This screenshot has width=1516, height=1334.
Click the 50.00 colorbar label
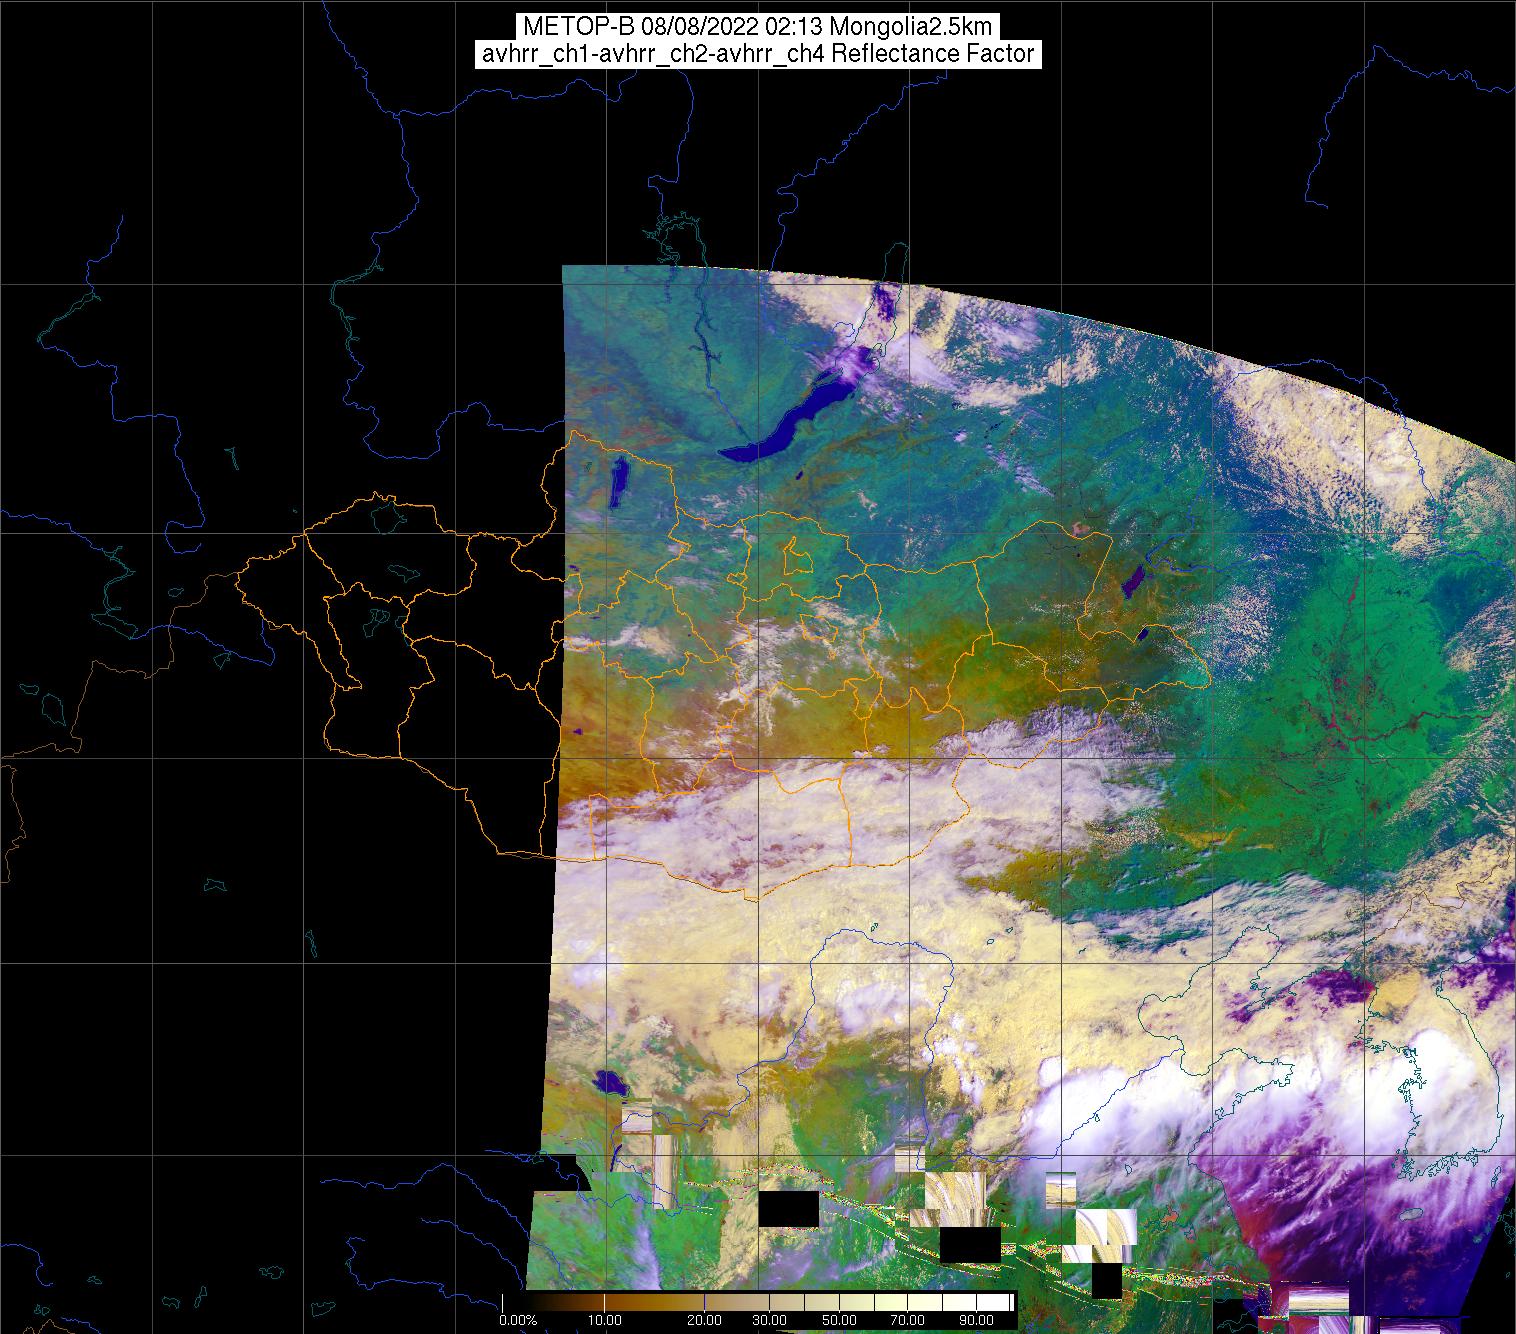click(839, 1320)
